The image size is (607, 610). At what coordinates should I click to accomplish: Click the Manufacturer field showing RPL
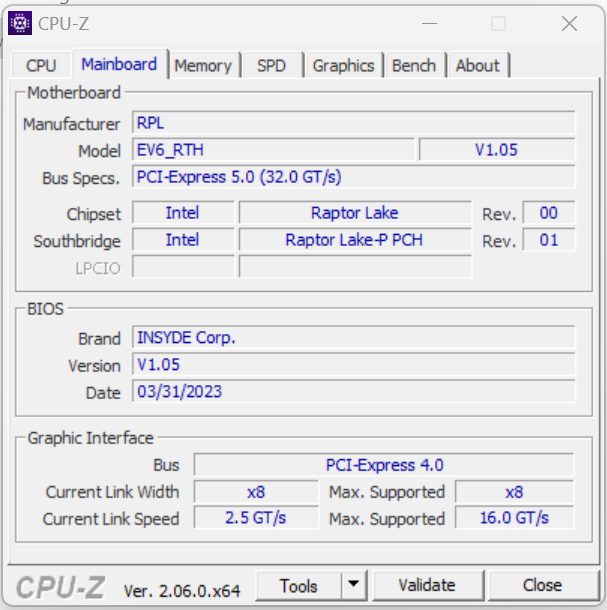354,124
